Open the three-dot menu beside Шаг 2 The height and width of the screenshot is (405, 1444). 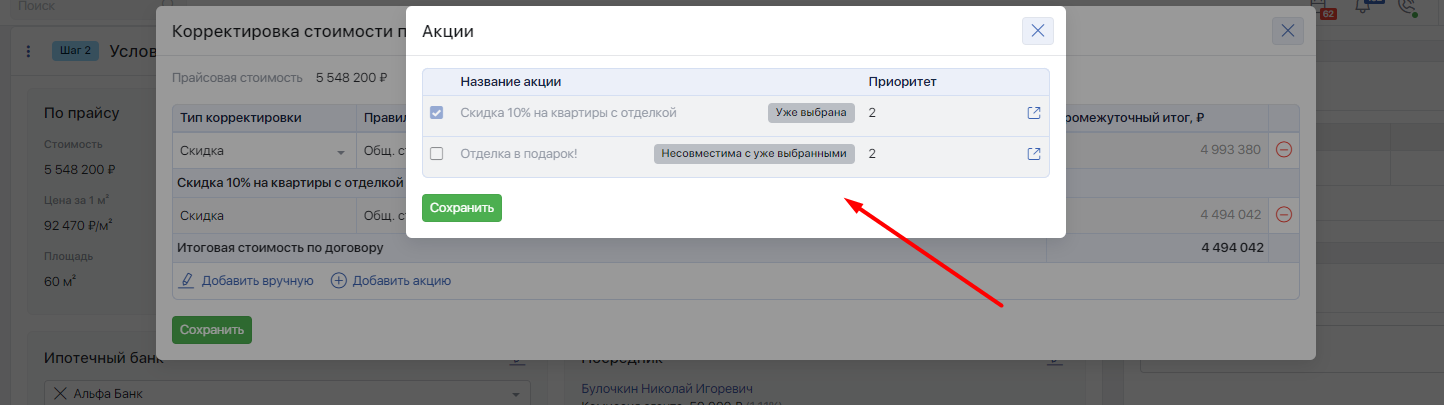click(28, 52)
